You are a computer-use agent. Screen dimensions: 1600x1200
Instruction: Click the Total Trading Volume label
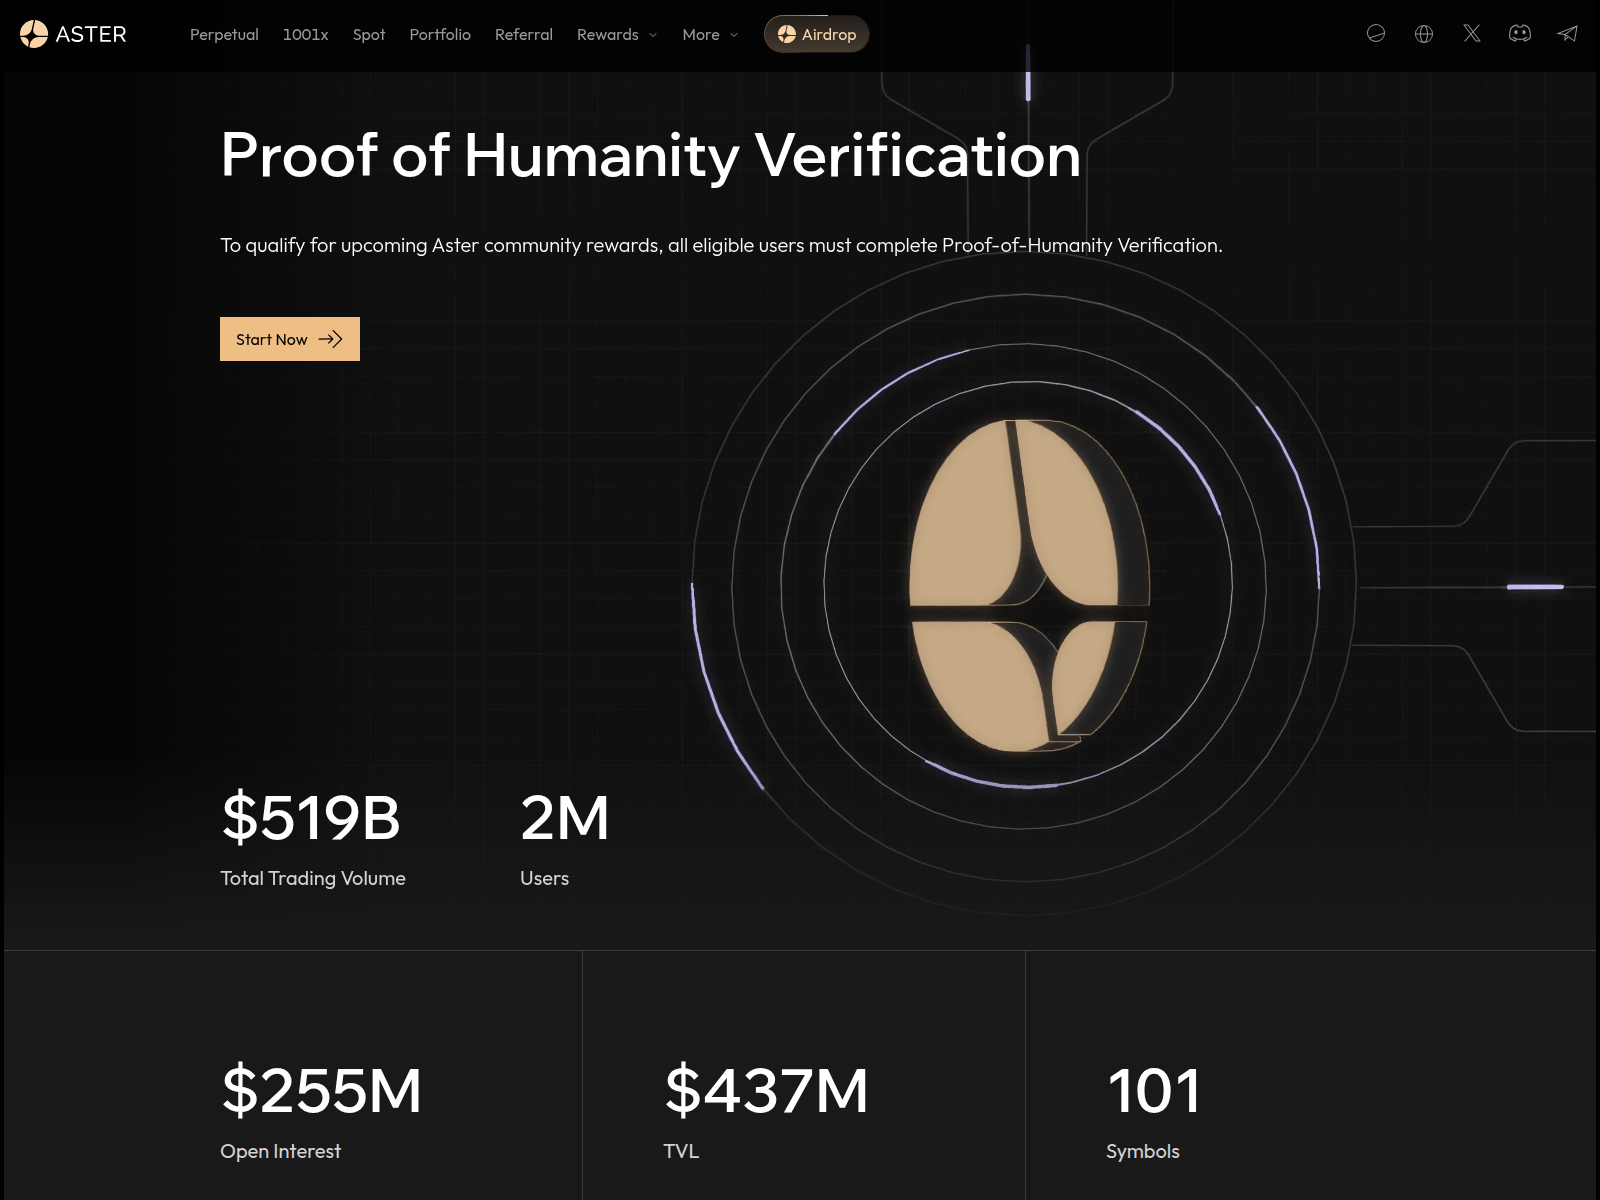pos(313,878)
